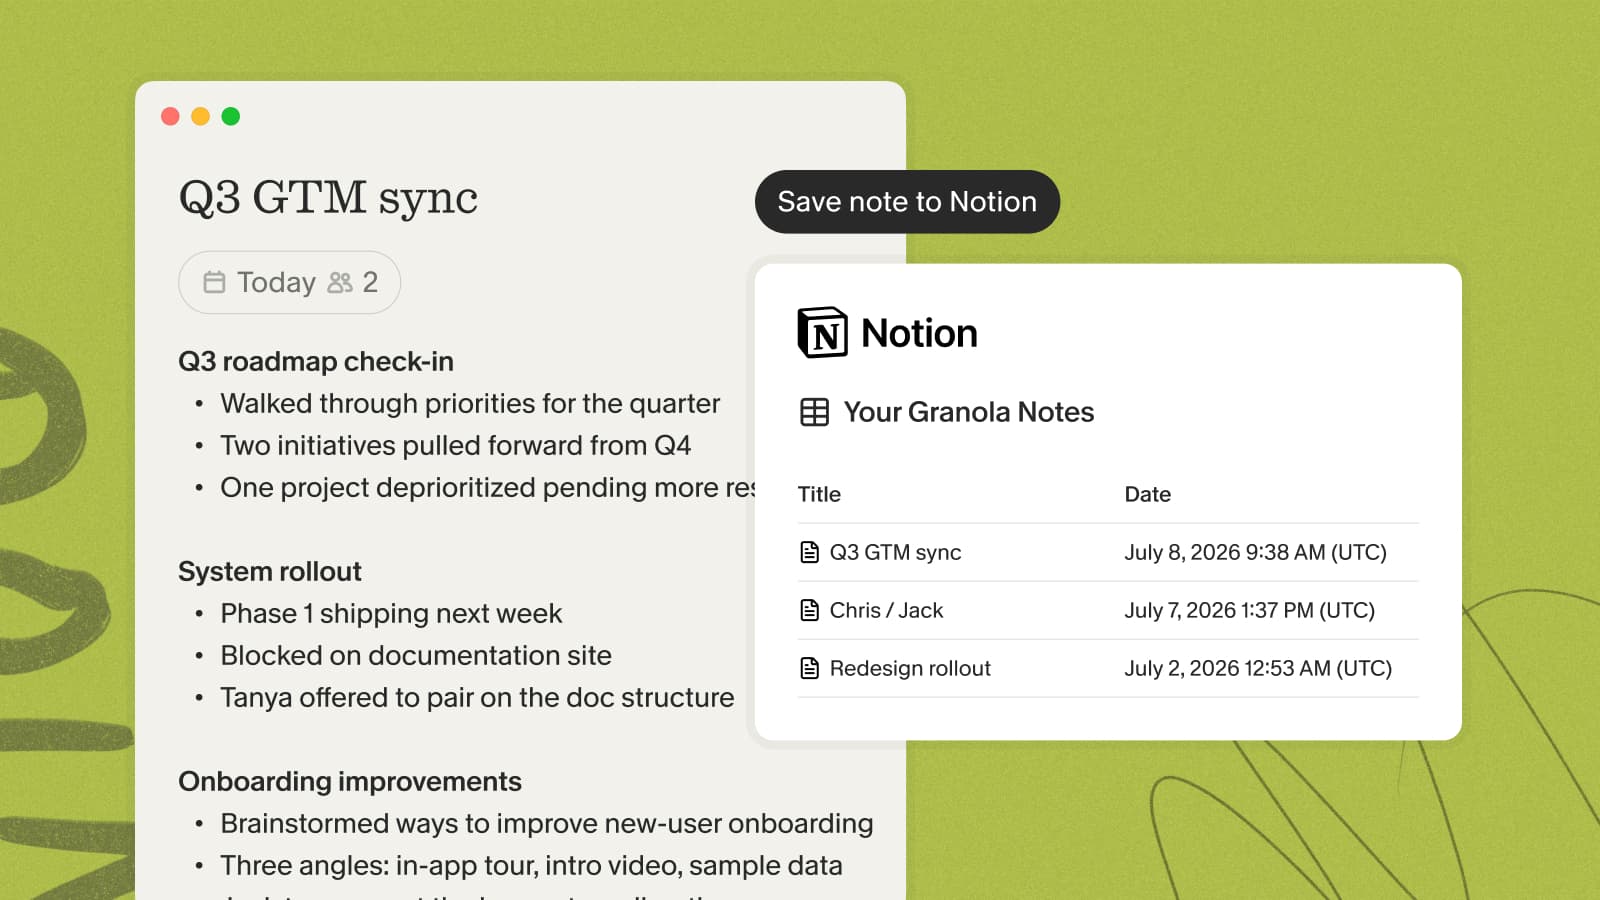
Task: Click the attendees icon in the note chip
Action: [340, 282]
